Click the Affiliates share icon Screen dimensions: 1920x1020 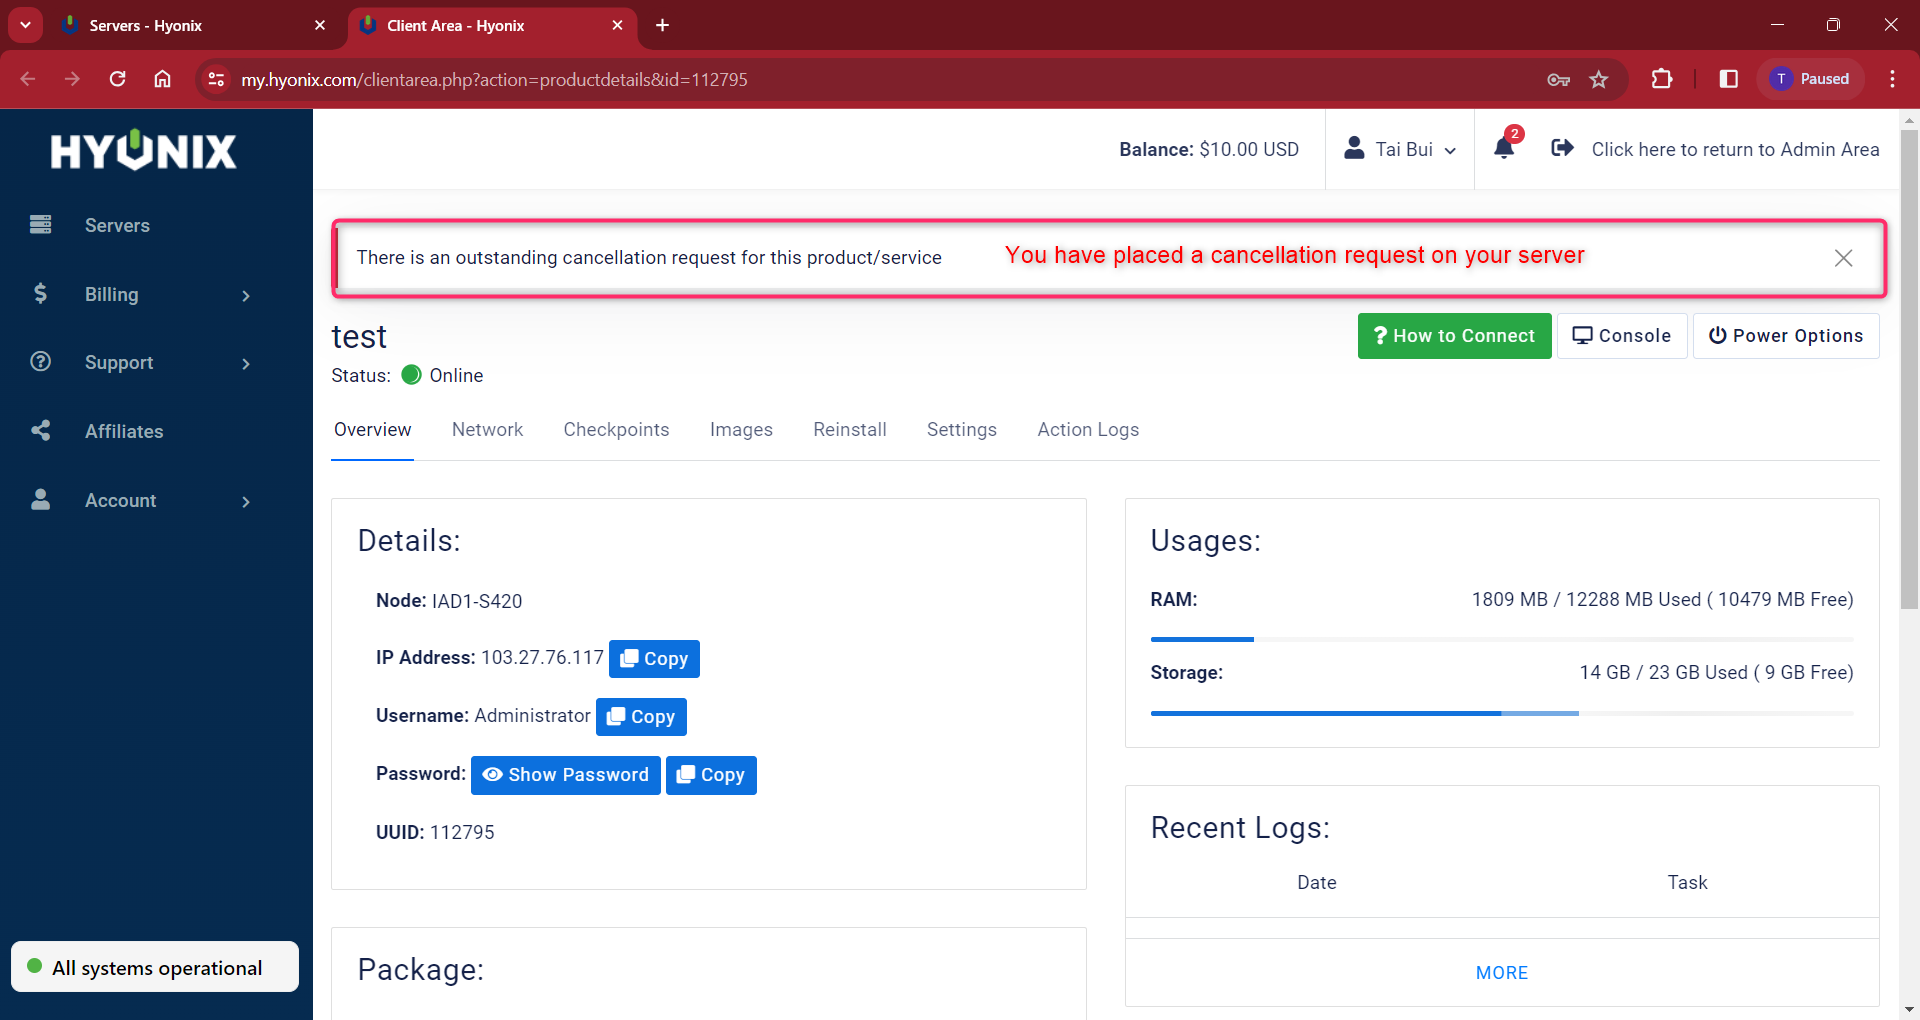(41, 431)
